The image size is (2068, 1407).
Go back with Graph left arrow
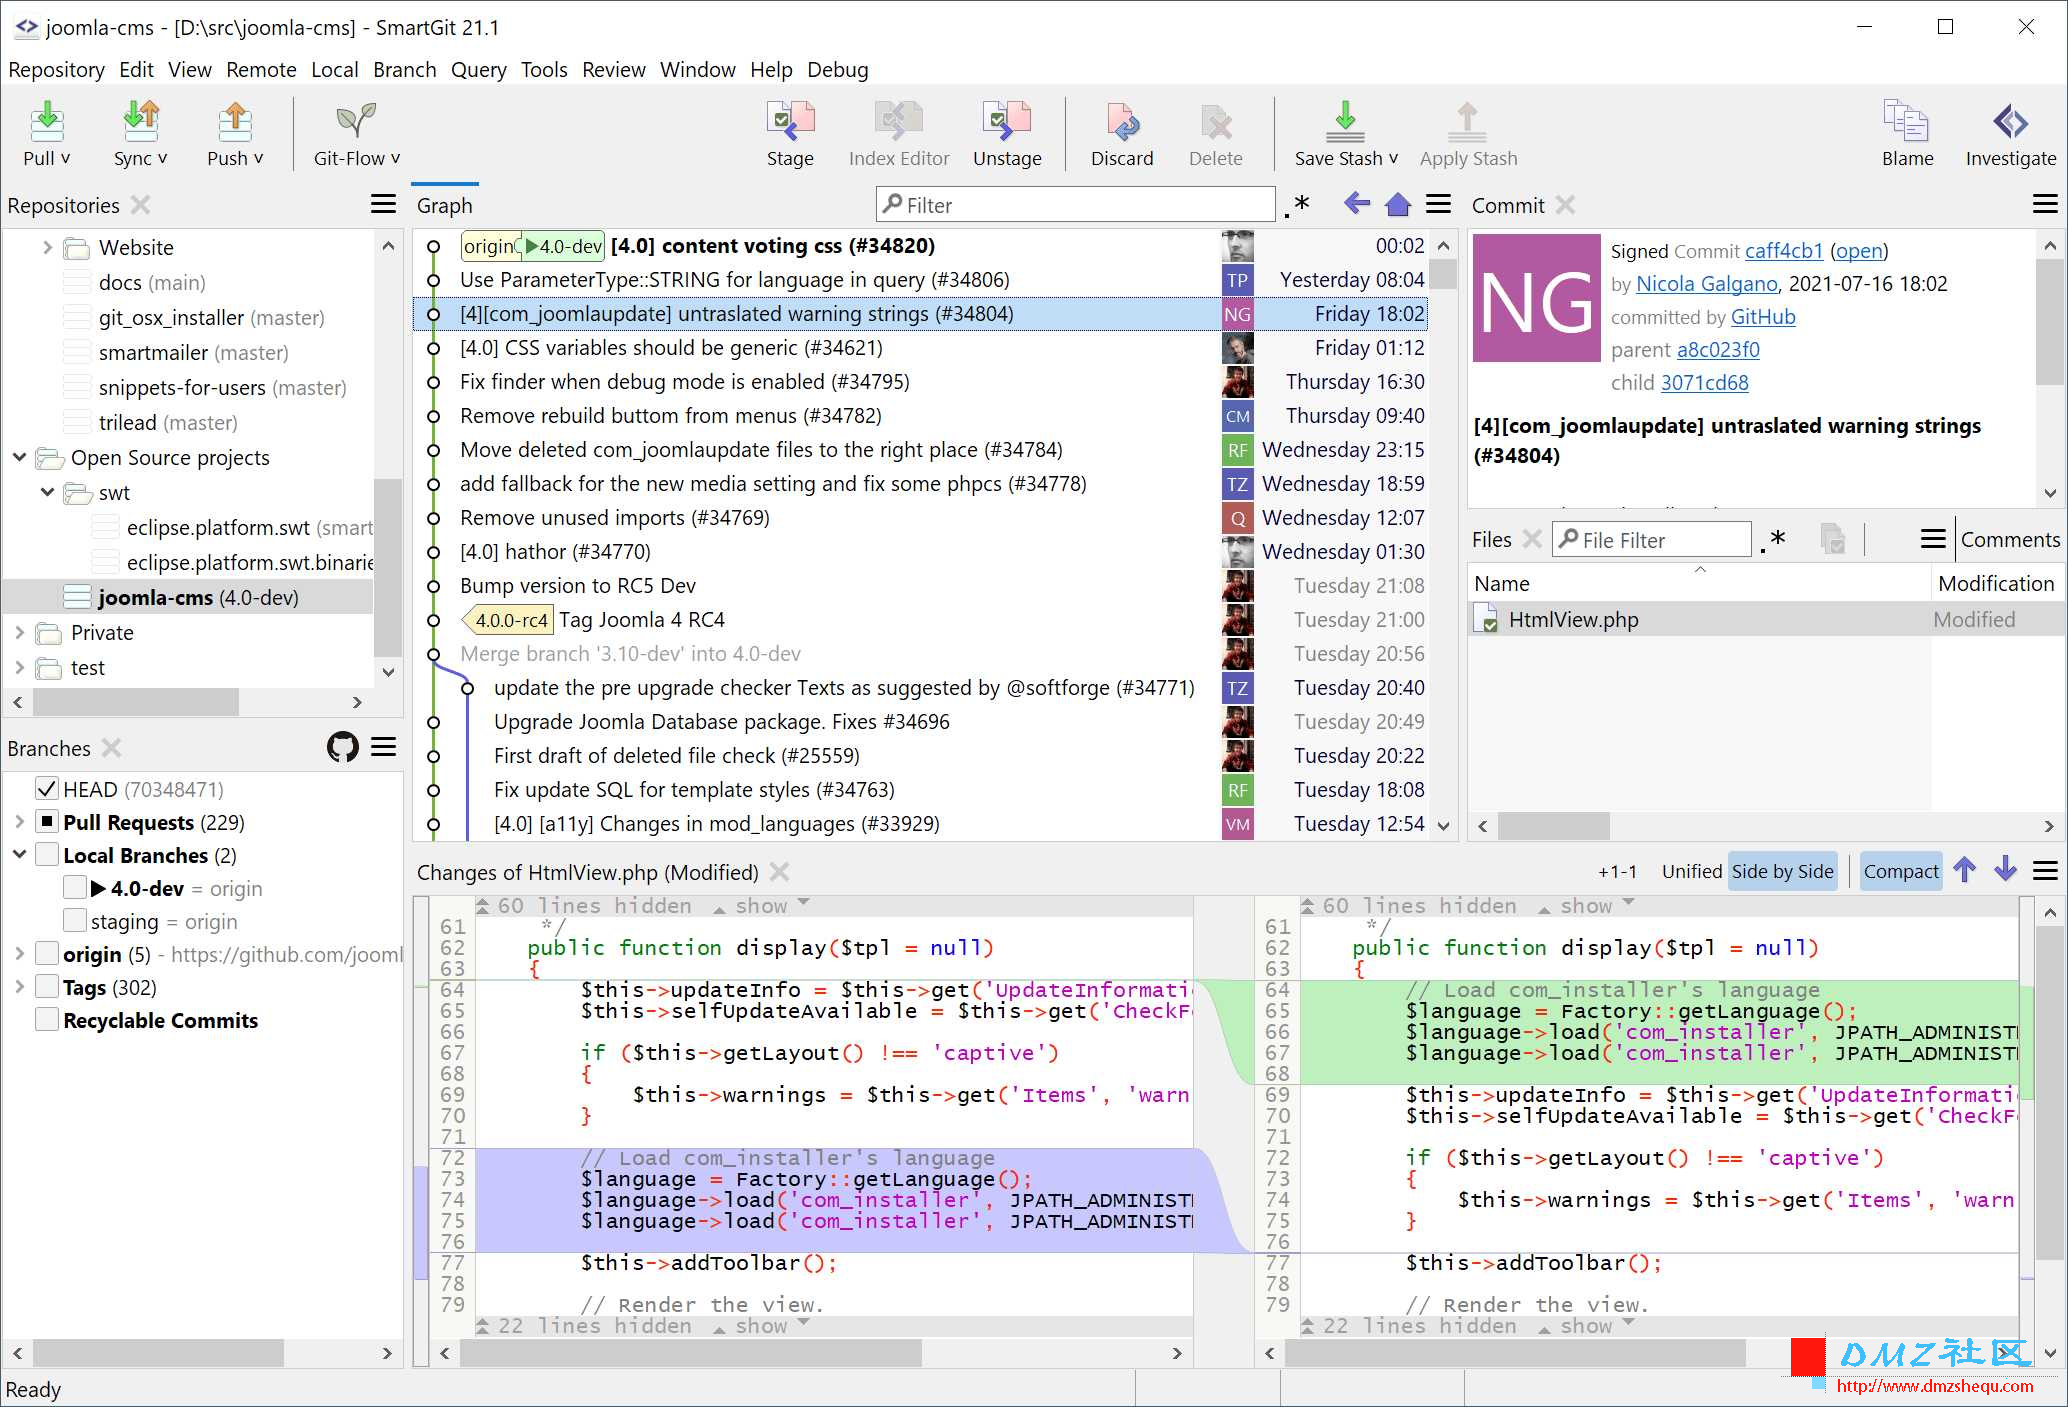pos(1356,204)
